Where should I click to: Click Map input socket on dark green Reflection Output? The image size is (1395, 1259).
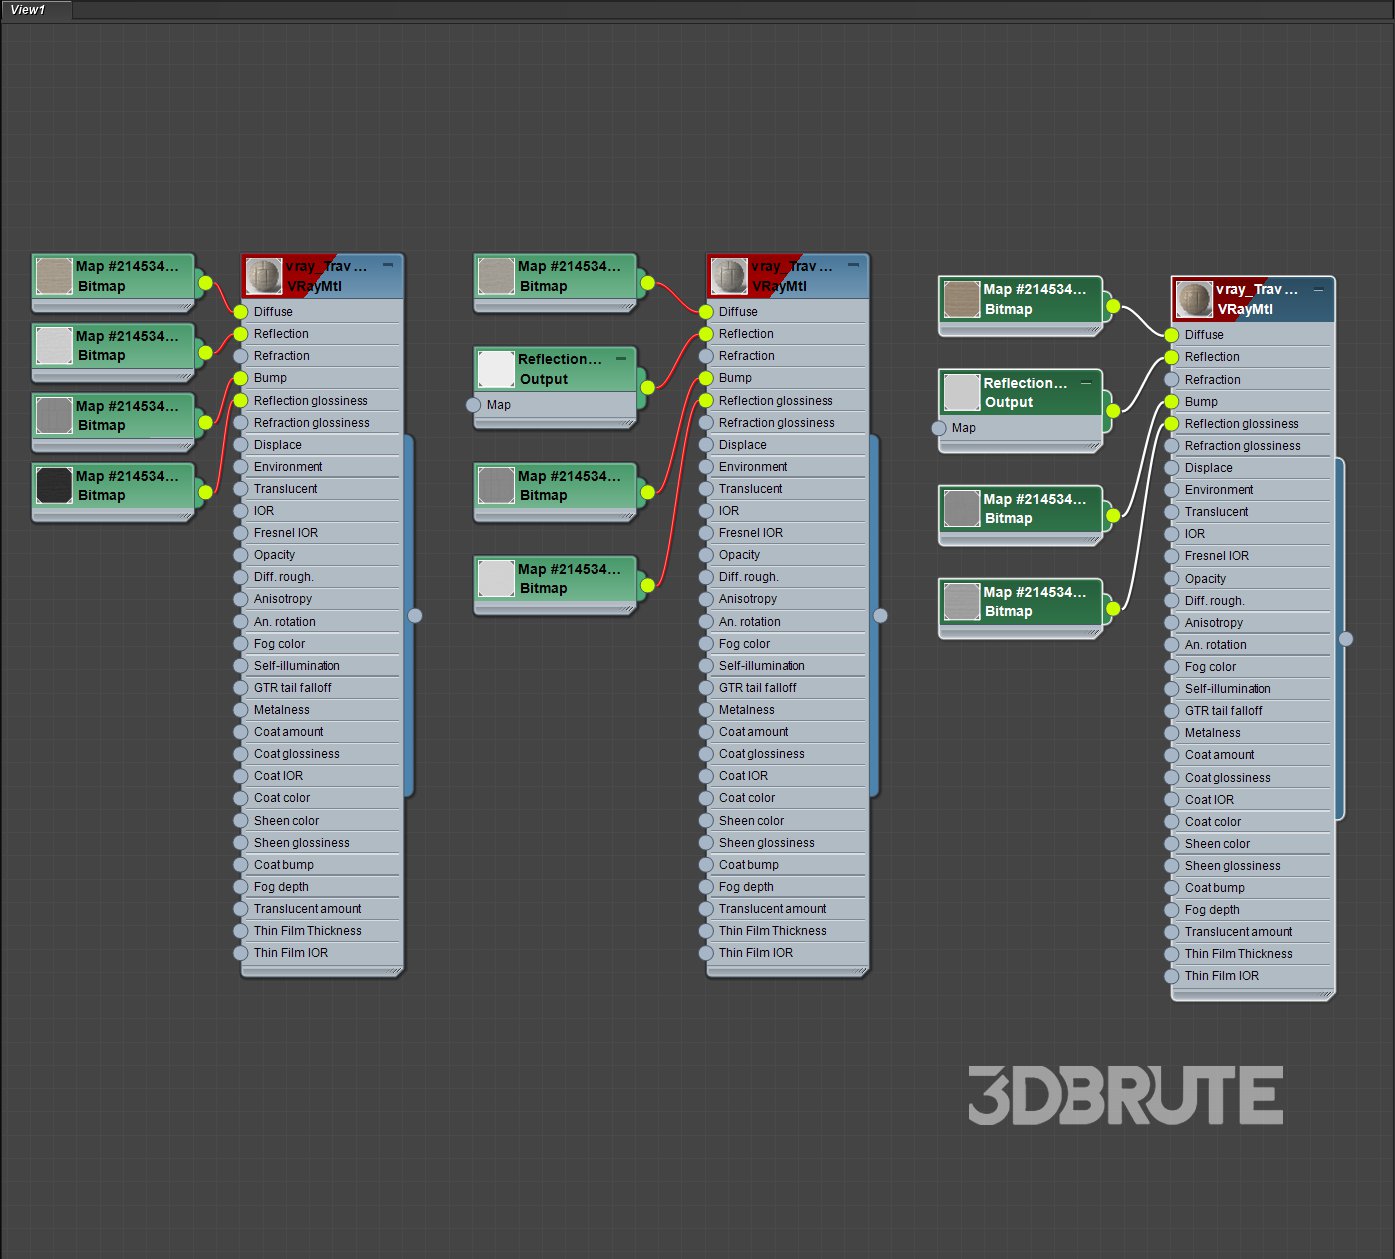click(x=939, y=428)
